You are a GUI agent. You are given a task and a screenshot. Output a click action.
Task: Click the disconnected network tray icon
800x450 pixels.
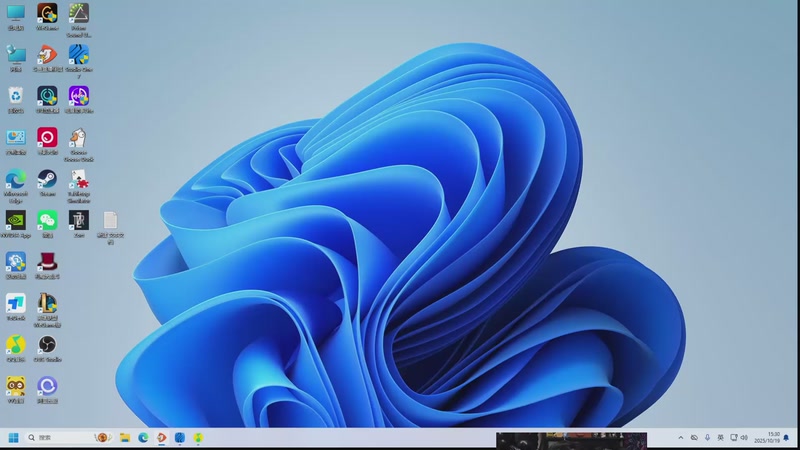pos(694,438)
